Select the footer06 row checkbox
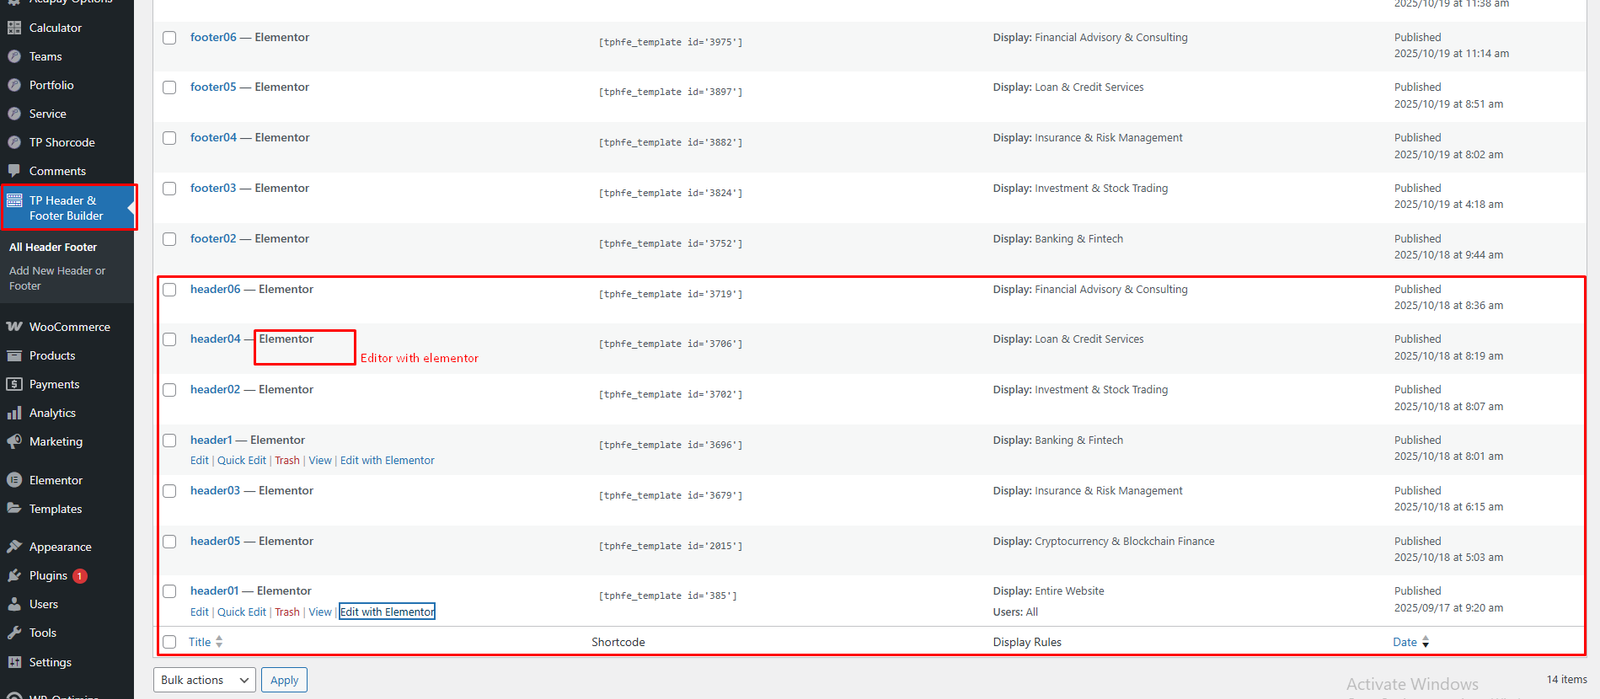 [170, 38]
